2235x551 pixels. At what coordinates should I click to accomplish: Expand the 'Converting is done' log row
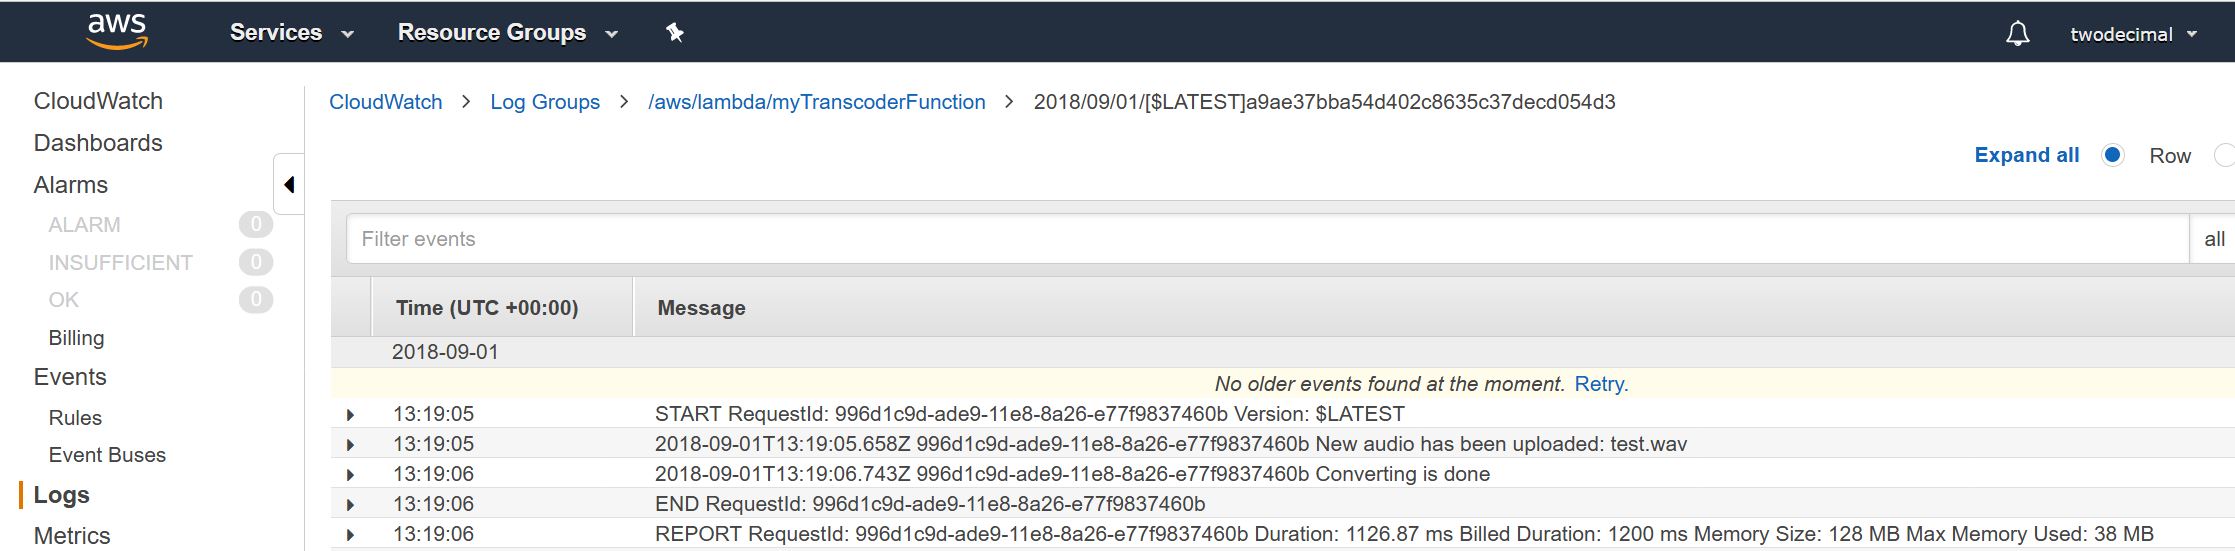pos(350,475)
